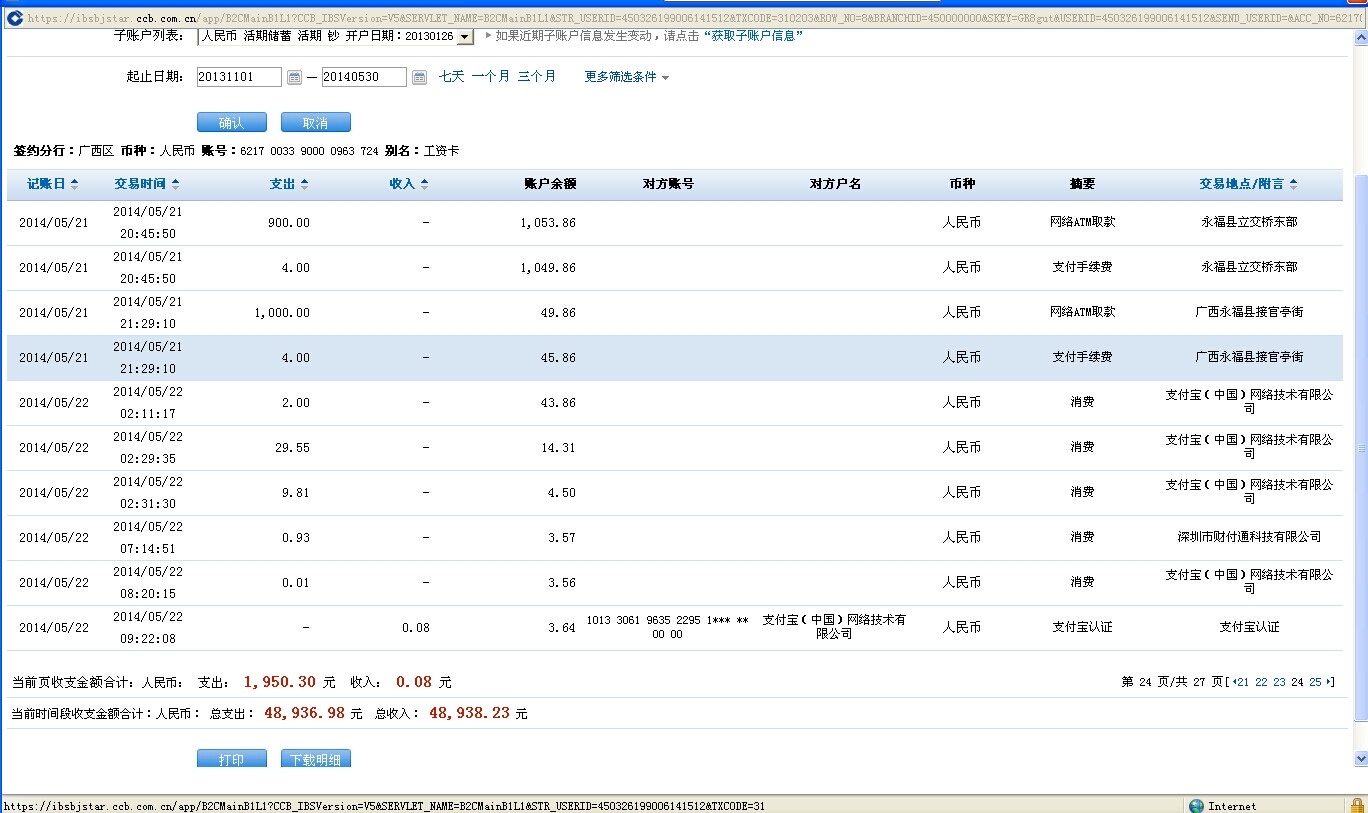Sort by 收入 income column
This screenshot has width=1368, height=813.
[408, 184]
